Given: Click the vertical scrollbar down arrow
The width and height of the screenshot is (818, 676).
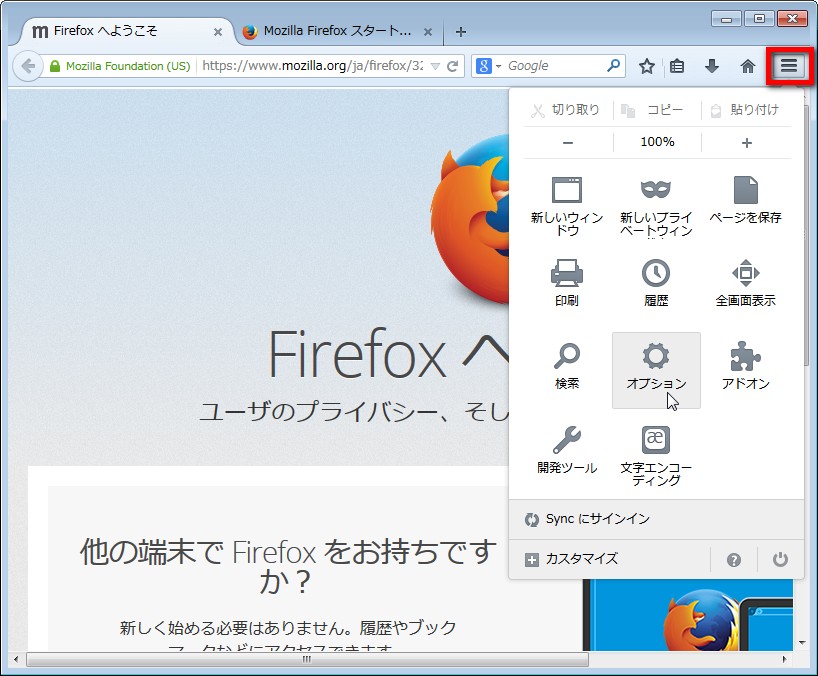Looking at the screenshot, I should tap(802, 643).
